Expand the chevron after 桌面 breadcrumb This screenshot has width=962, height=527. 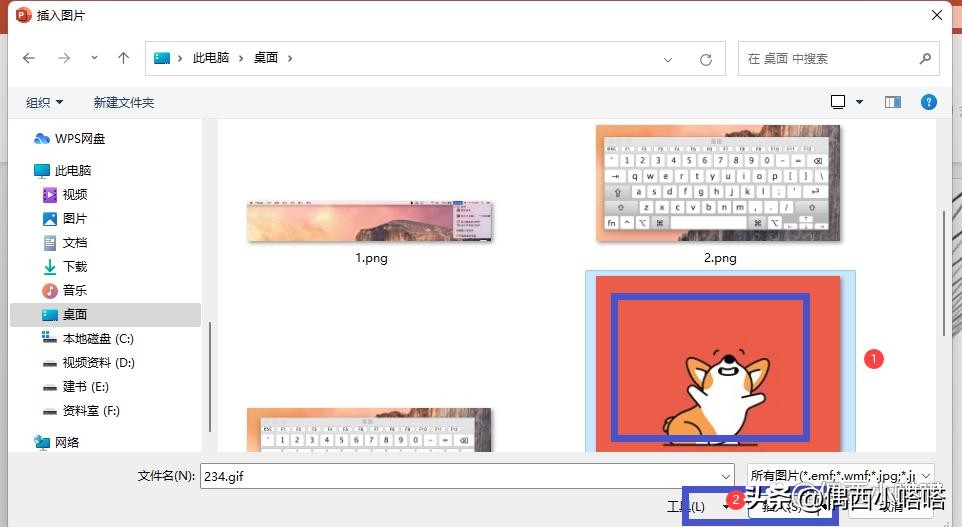pos(290,58)
